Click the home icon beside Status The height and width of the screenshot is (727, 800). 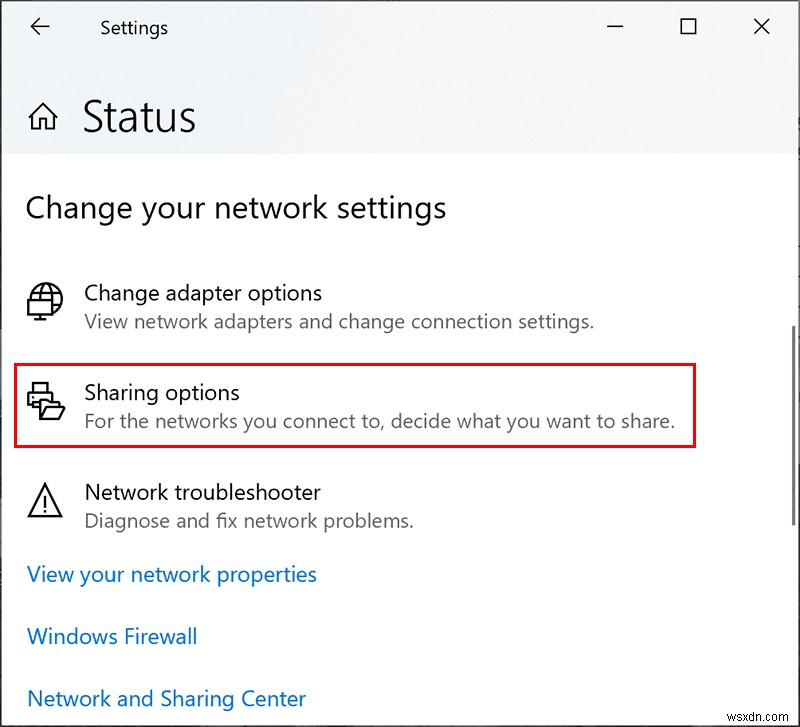(x=44, y=116)
